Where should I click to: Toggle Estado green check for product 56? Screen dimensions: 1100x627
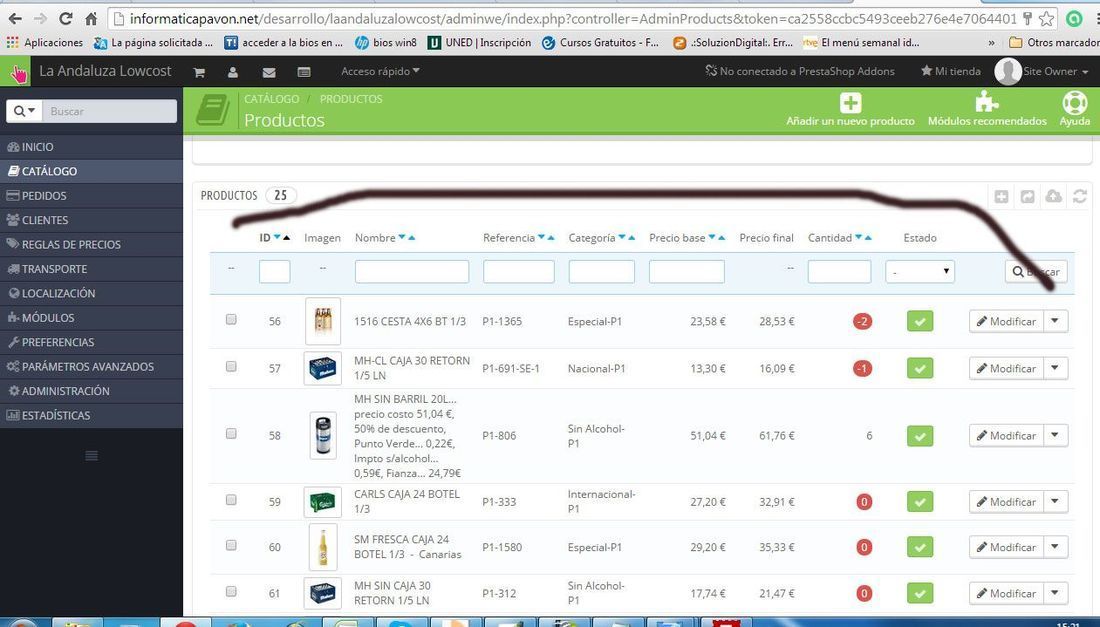coord(920,321)
